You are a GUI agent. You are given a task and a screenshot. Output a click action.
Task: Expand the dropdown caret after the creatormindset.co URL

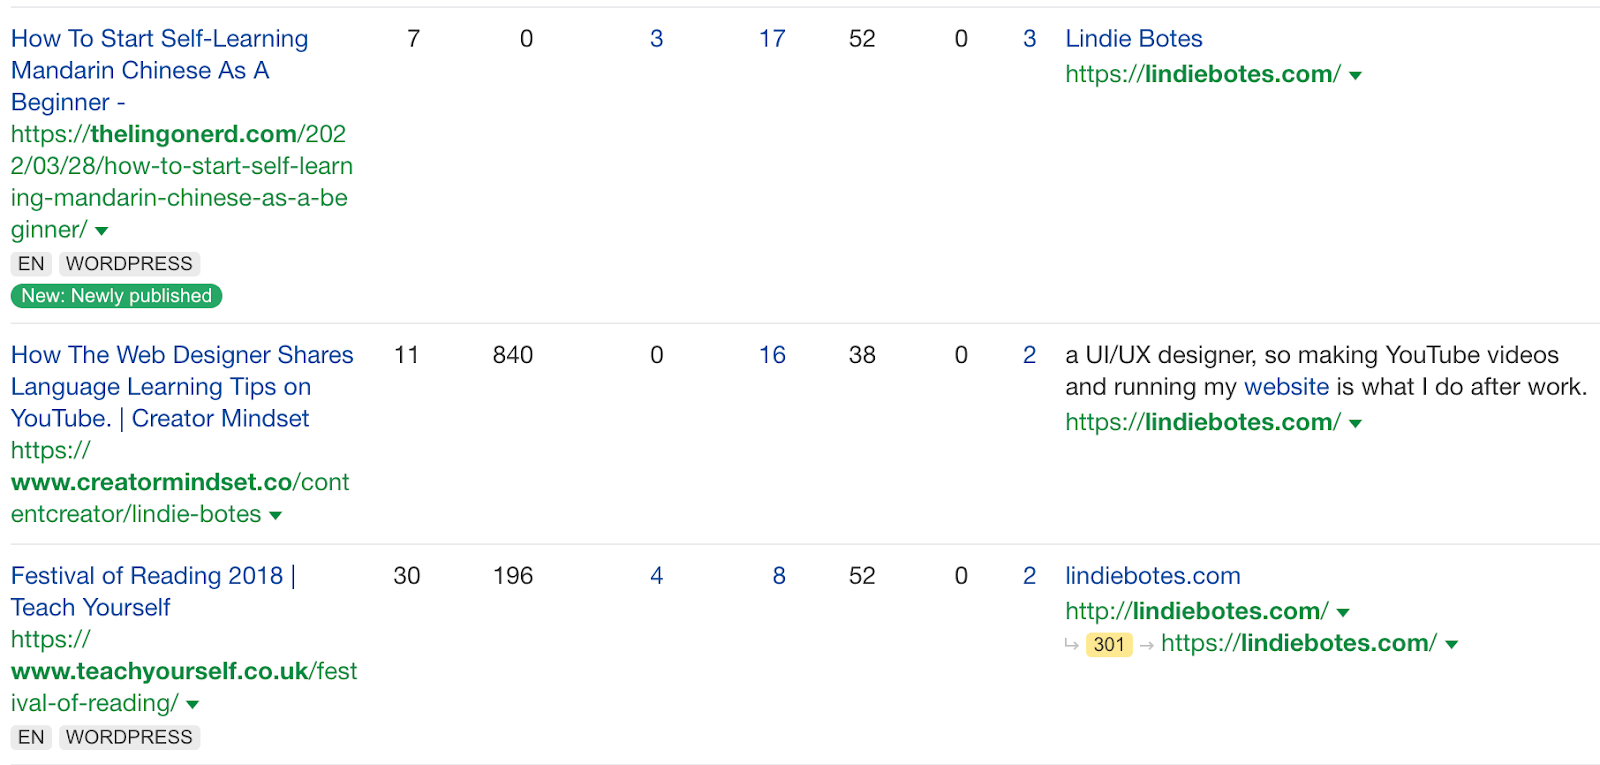click(x=276, y=515)
